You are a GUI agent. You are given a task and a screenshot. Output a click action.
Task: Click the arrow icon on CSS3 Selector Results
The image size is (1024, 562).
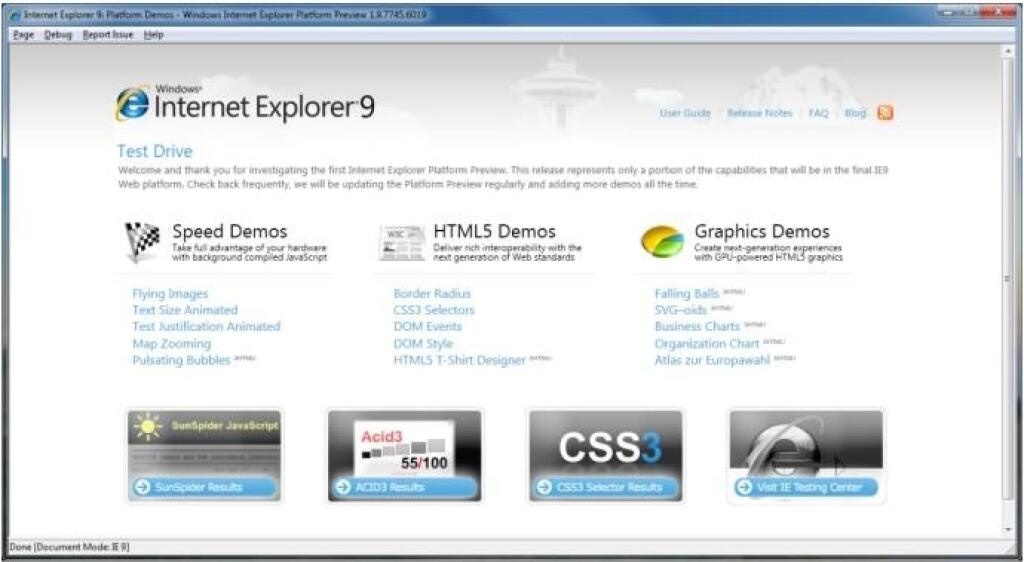(544, 487)
